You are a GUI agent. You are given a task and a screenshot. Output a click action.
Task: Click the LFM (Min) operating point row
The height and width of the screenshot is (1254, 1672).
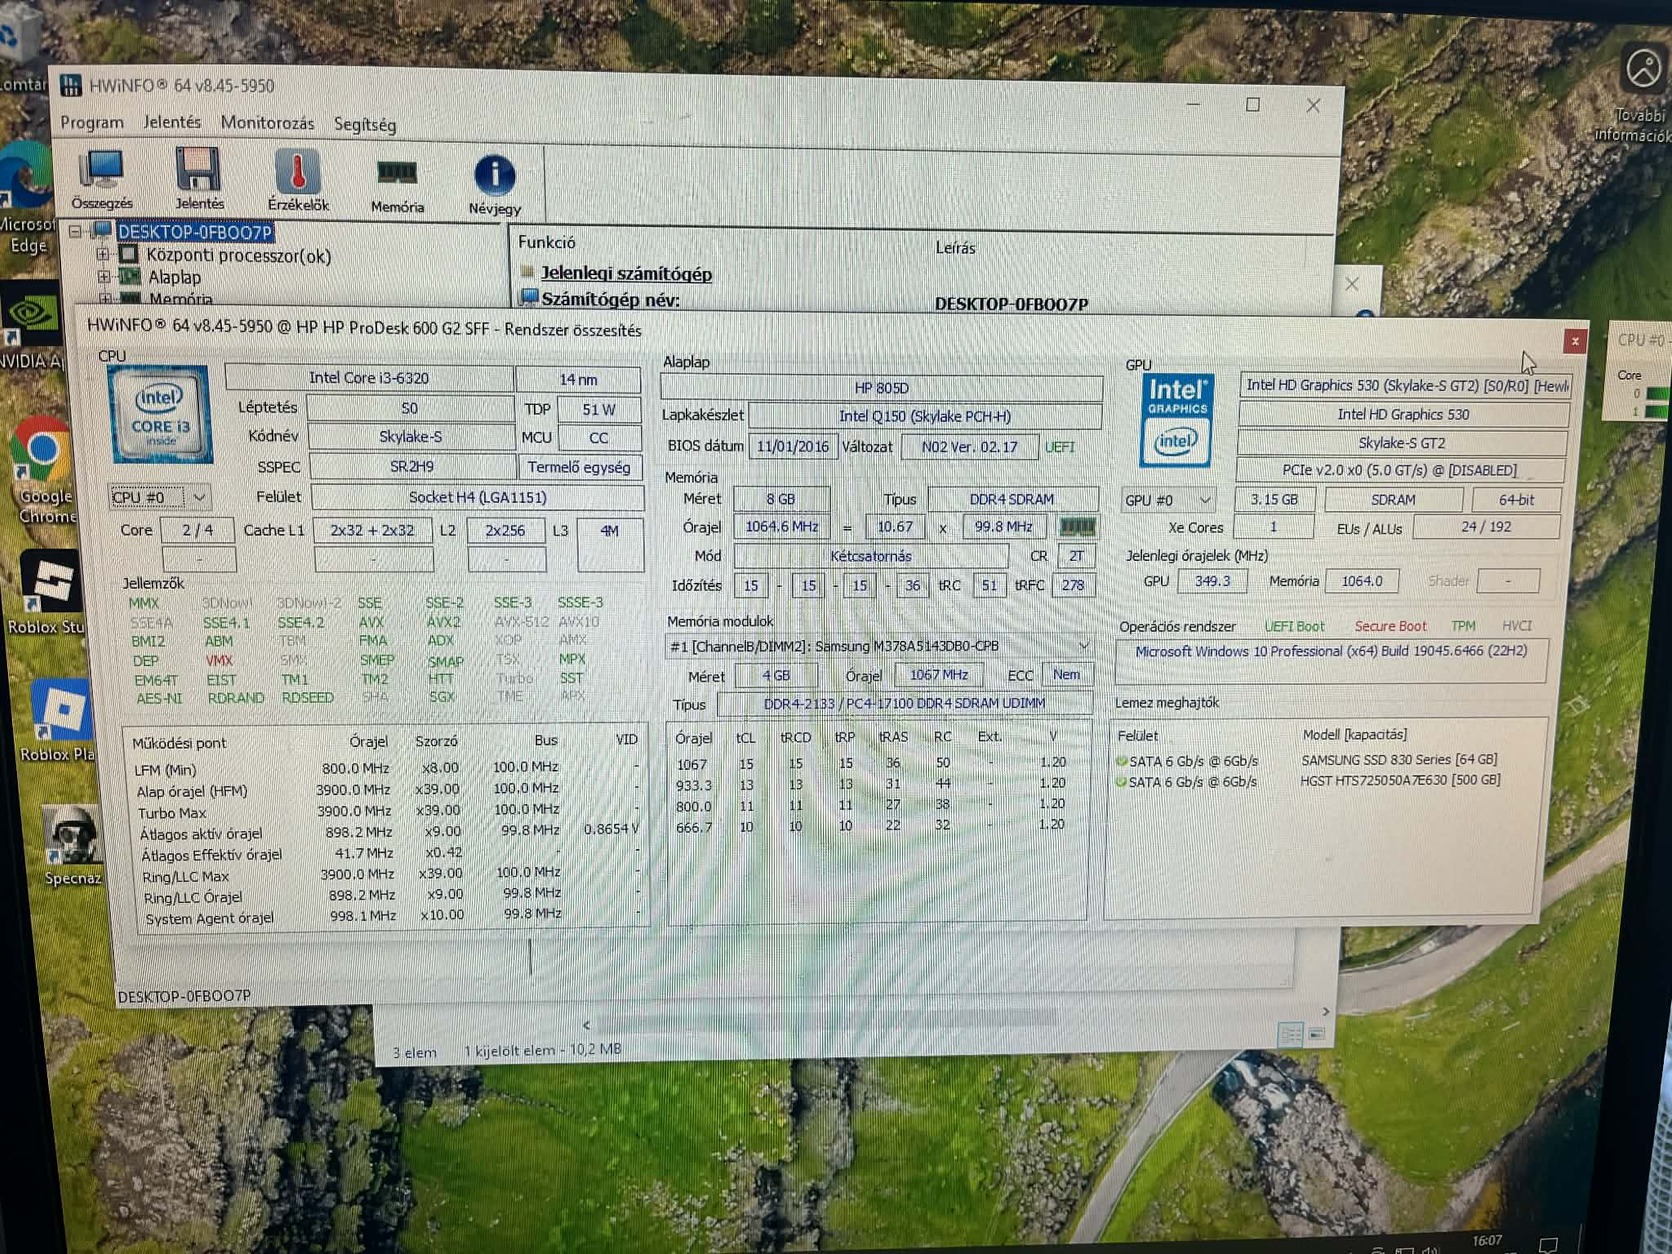pos(386,768)
